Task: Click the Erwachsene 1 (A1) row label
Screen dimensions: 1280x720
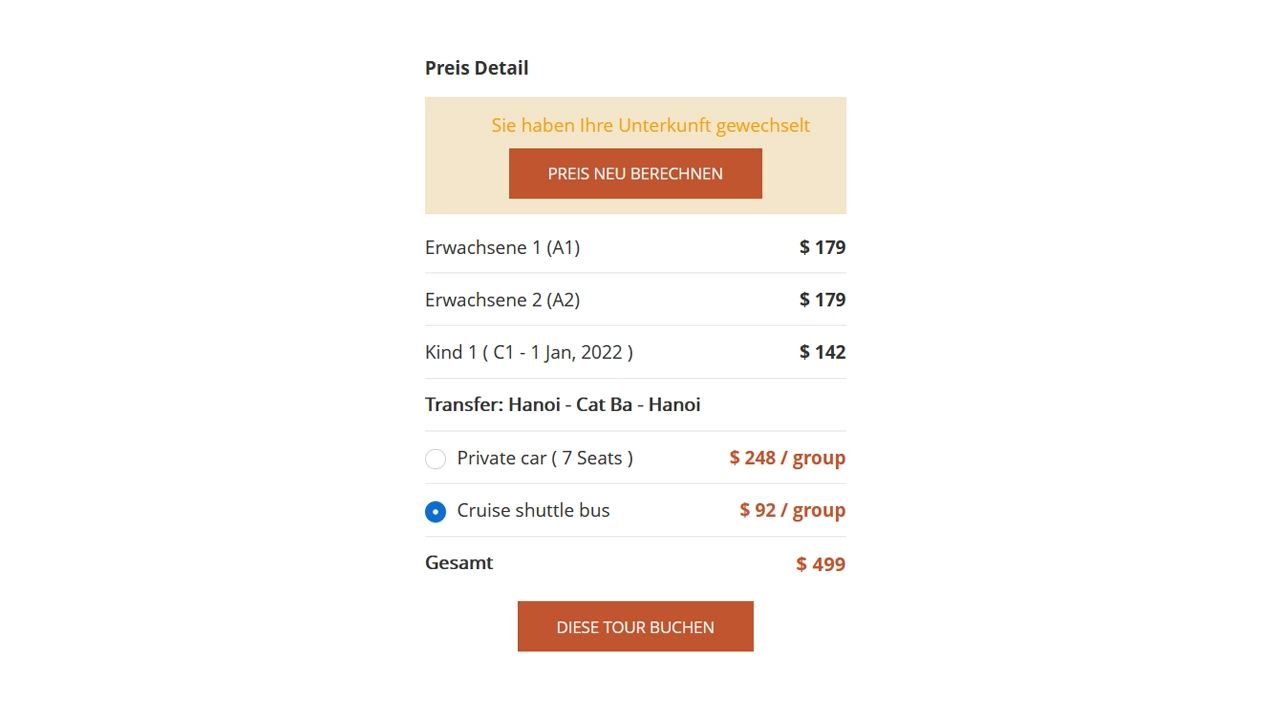Action: (x=502, y=247)
